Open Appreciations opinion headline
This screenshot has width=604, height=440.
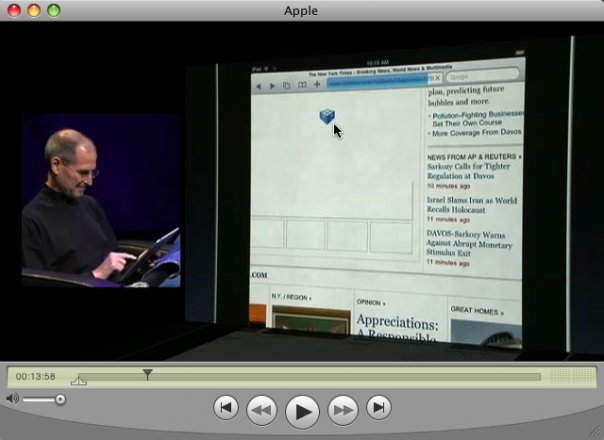pos(397,327)
